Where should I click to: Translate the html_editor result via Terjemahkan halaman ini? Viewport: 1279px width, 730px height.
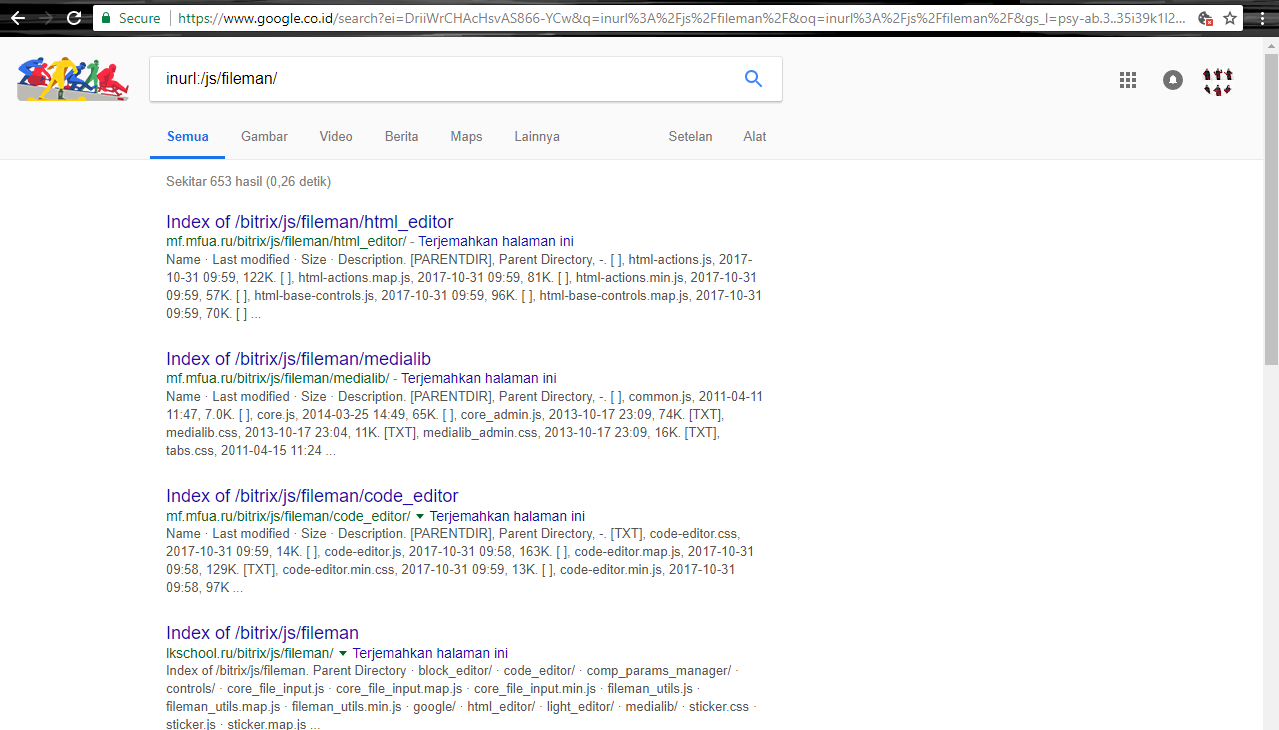(496, 241)
